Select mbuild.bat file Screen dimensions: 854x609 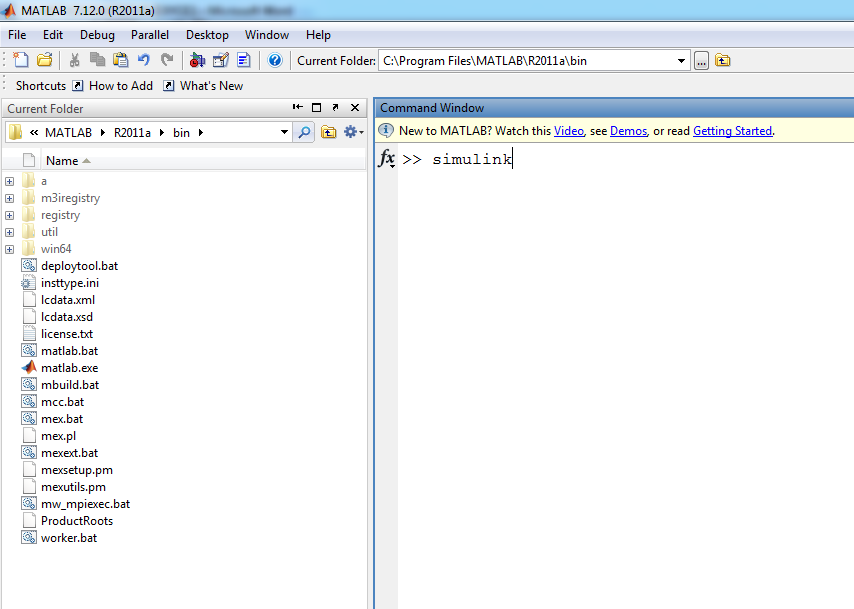(70, 385)
